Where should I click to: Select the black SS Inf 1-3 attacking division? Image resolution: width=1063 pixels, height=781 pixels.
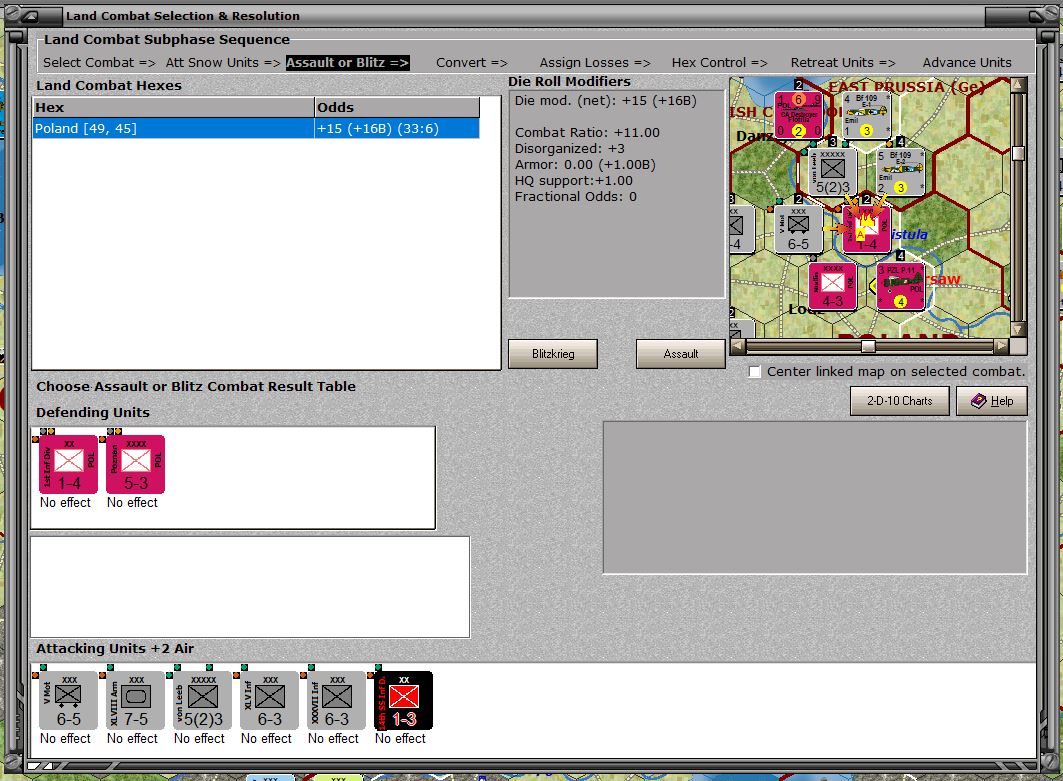(403, 700)
